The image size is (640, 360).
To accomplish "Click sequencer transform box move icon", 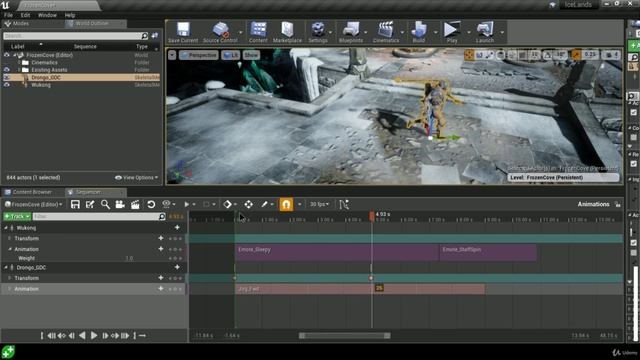I will [x=249, y=204].
